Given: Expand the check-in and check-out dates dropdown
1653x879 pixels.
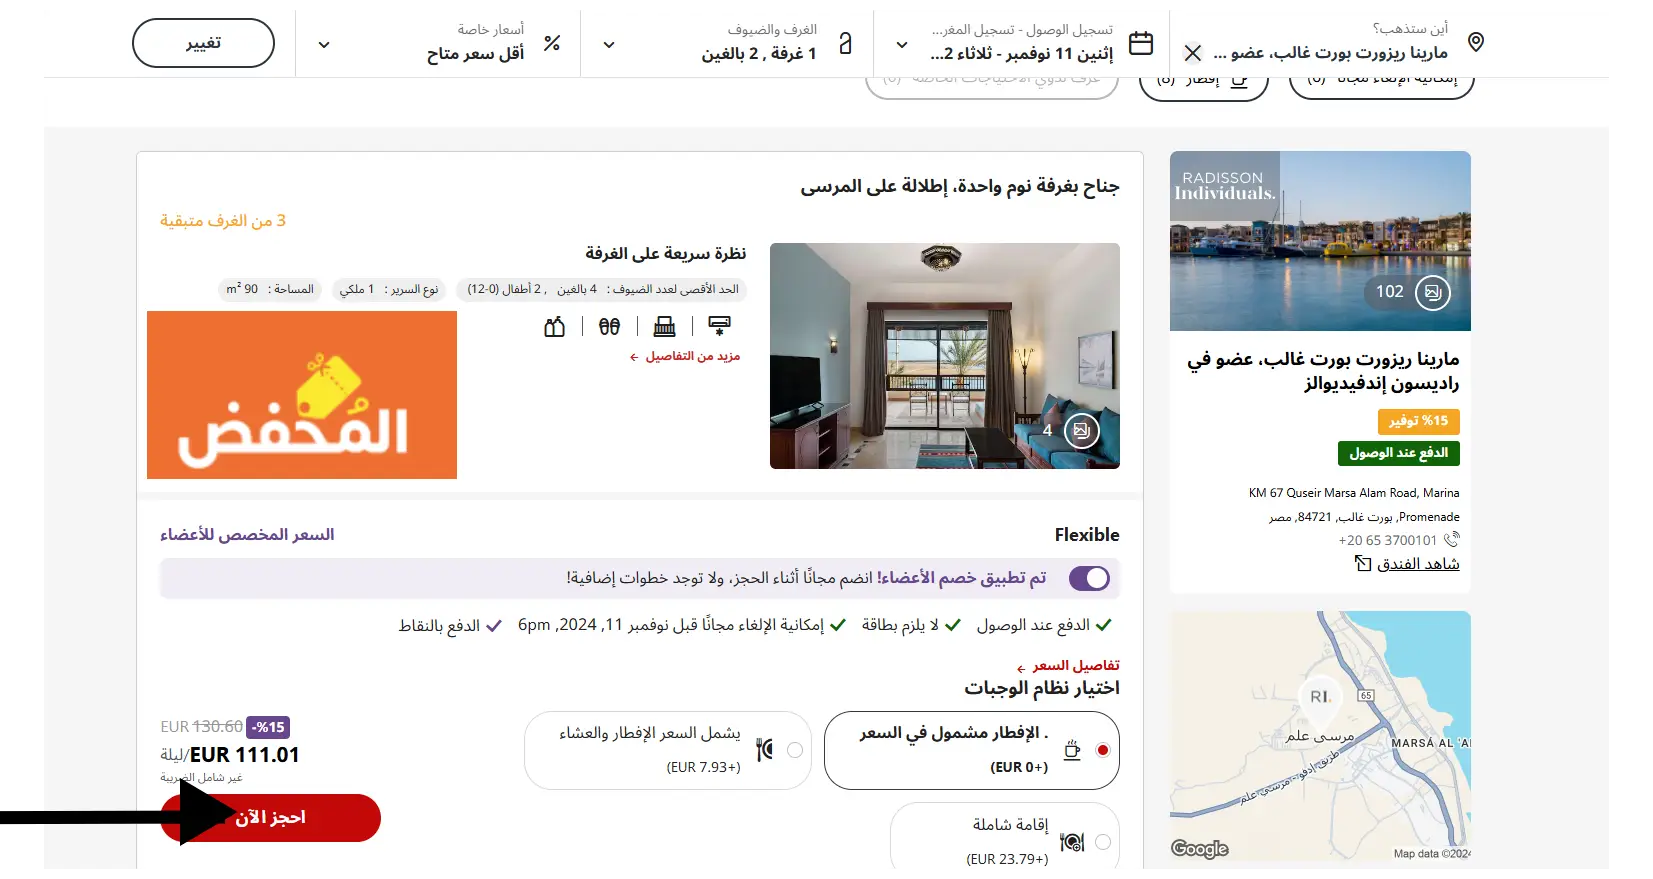Looking at the screenshot, I should (902, 45).
